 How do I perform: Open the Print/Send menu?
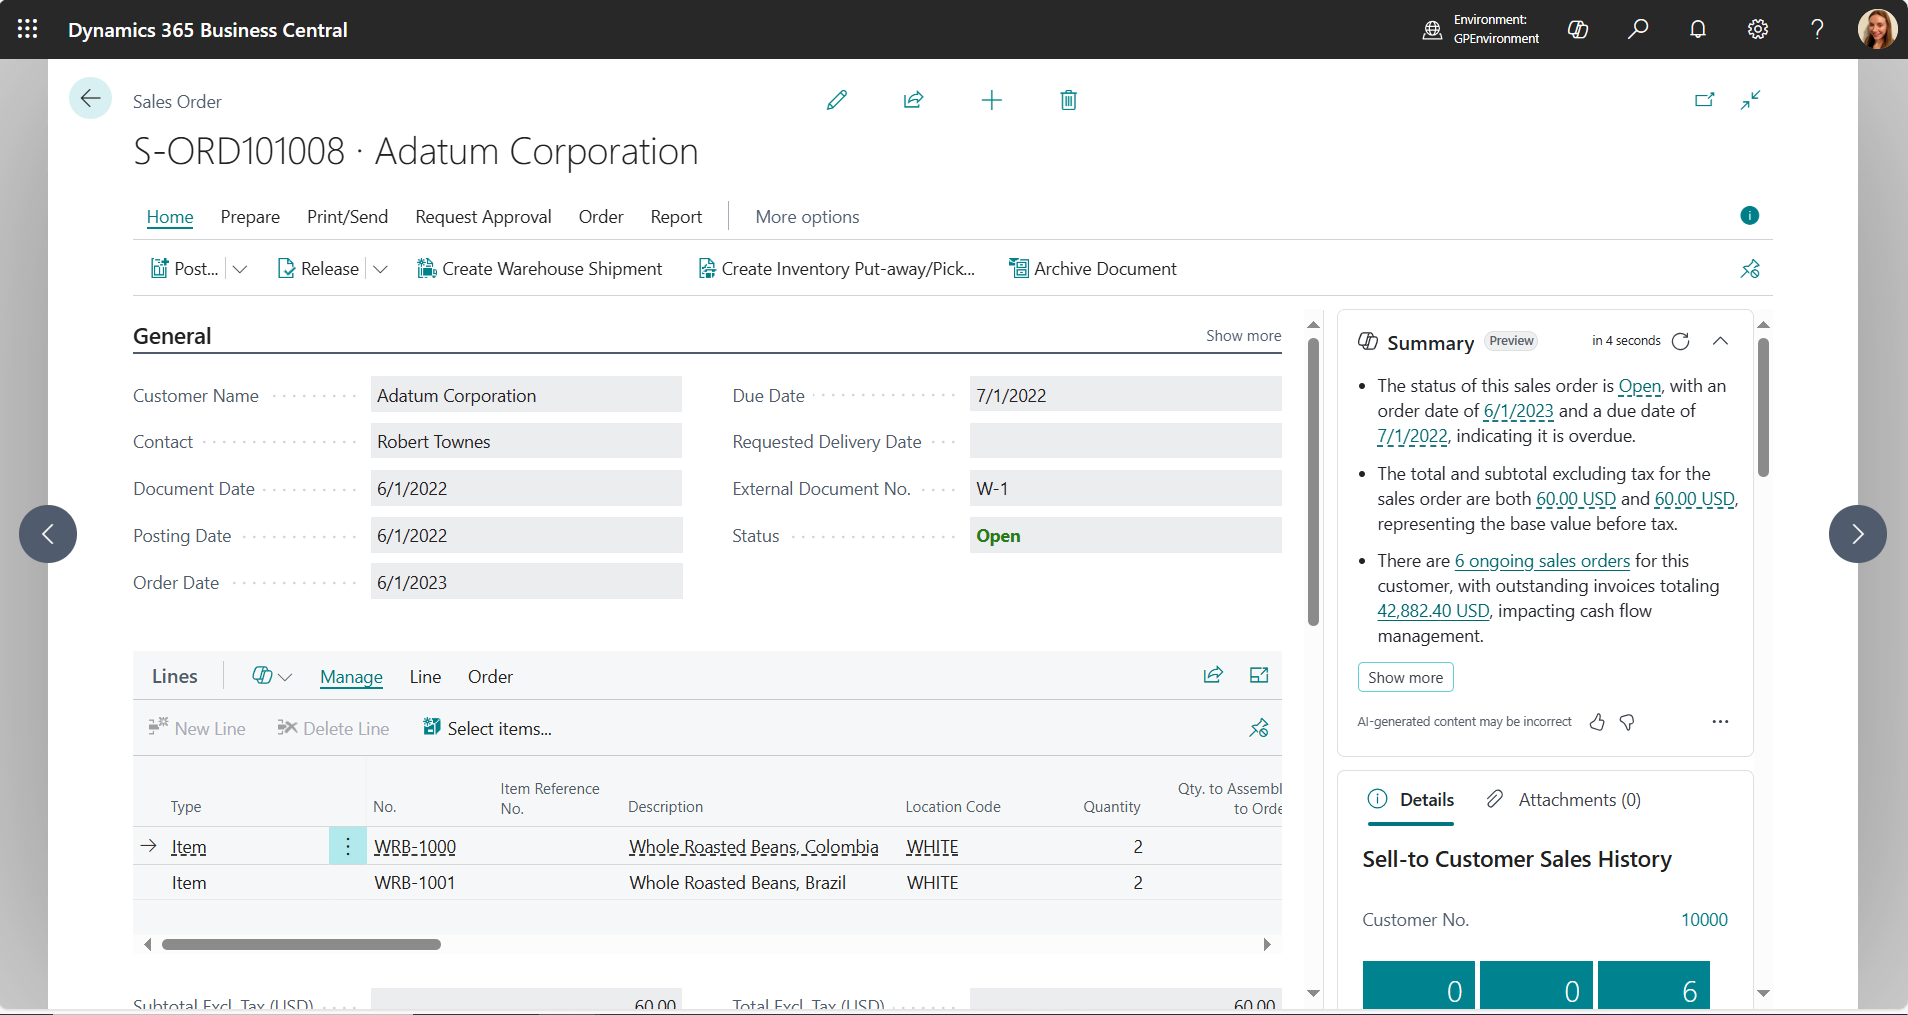tap(347, 217)
